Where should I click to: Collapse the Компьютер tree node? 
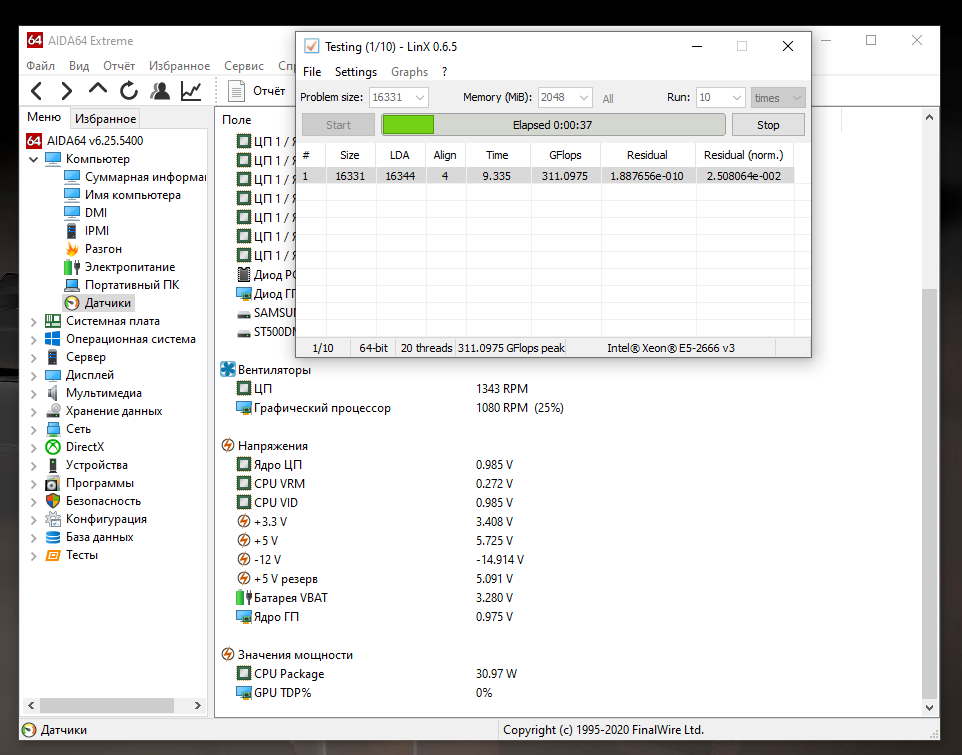pos(33,159)
